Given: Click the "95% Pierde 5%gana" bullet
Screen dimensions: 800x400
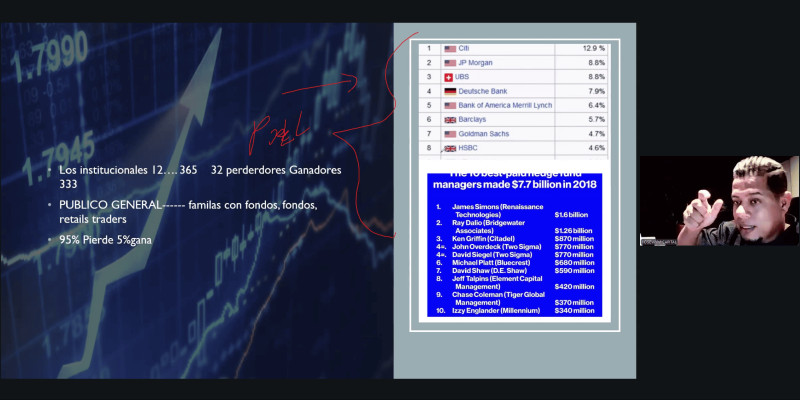Looking at the screenshot, I should 108,240.
